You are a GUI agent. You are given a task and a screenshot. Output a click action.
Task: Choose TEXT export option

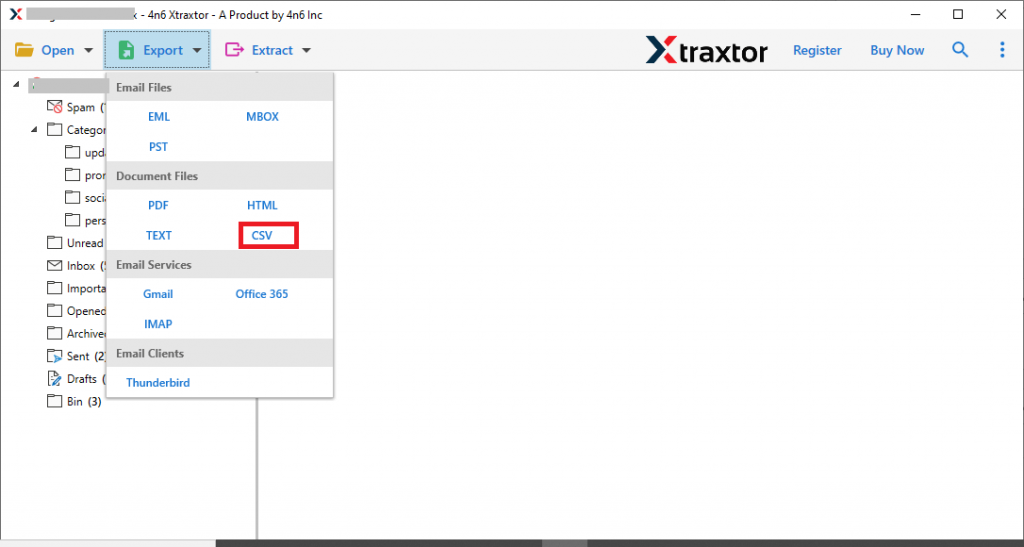[x=159, y=235]
